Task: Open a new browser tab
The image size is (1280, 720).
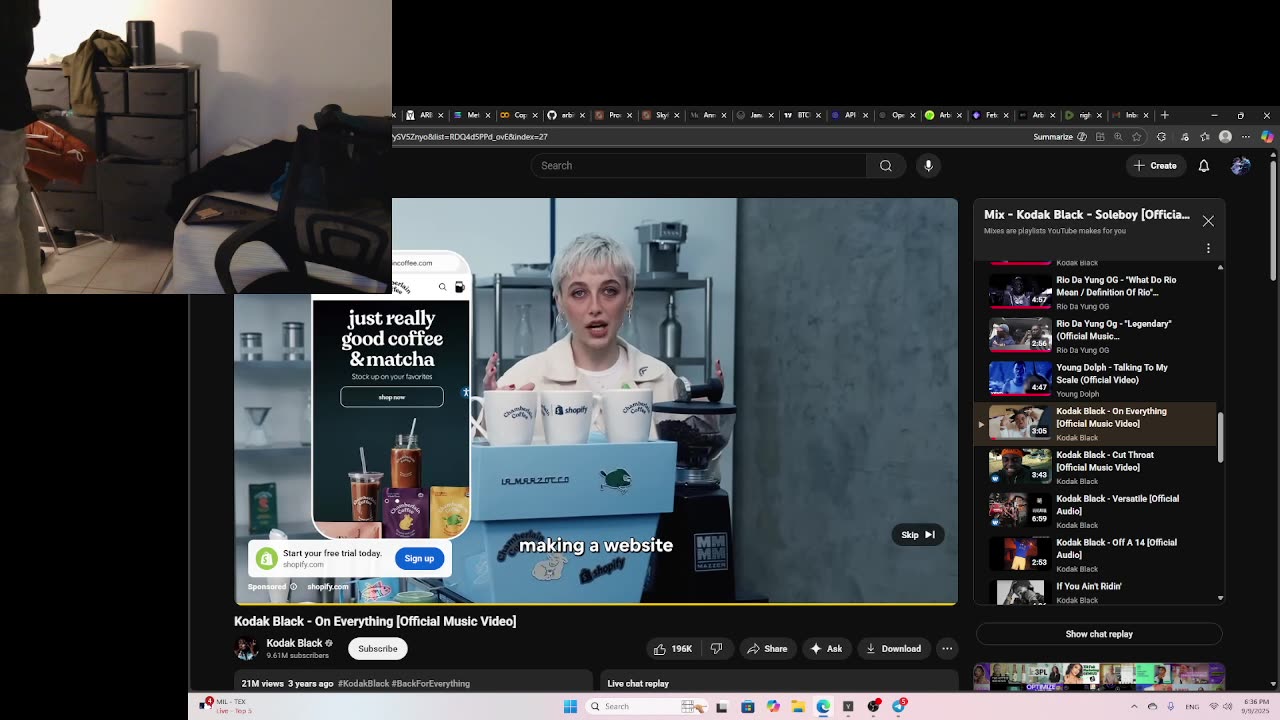Action: (x=1164, y=115)
